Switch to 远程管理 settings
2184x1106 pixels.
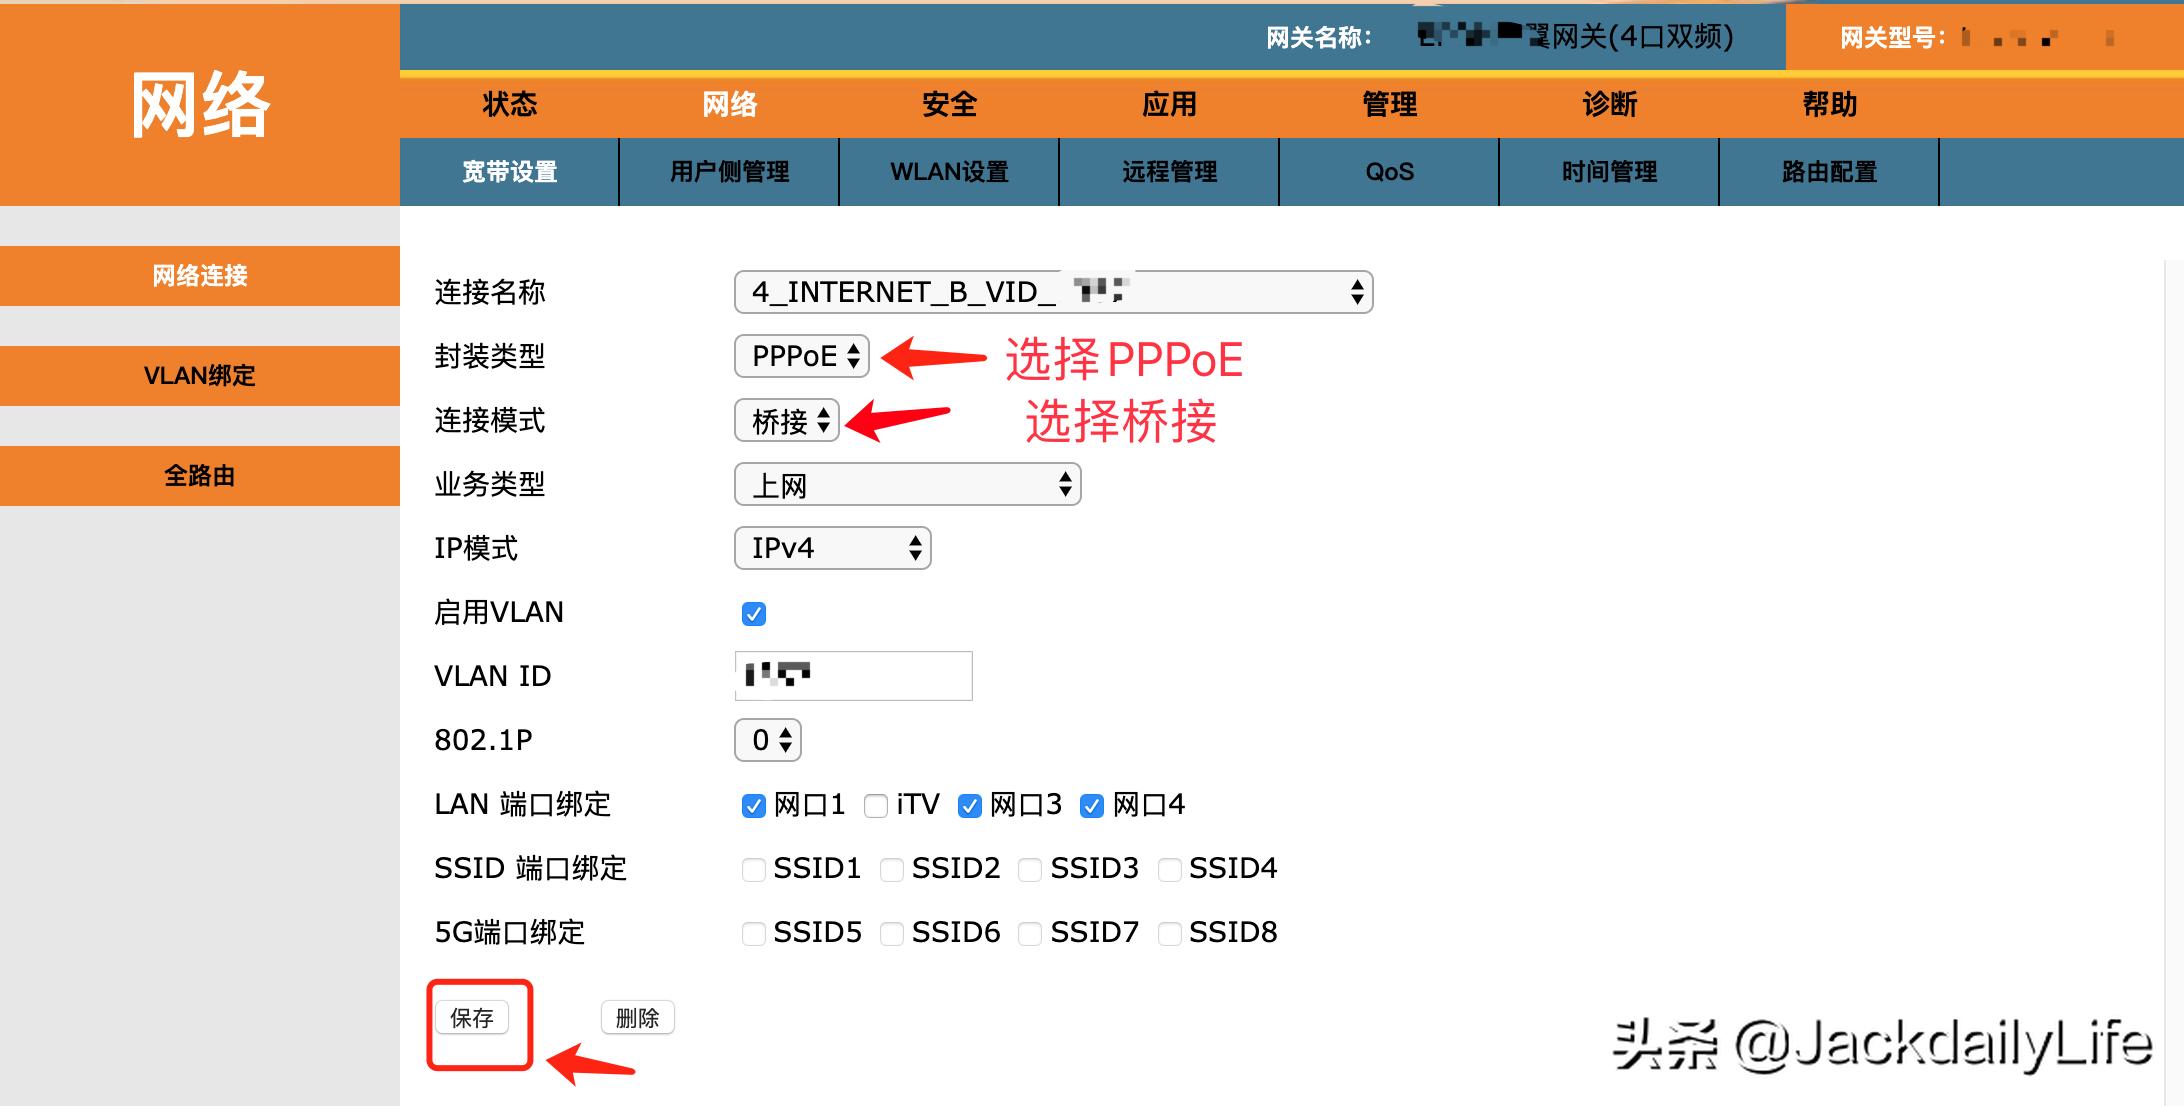click(1167, 171)
